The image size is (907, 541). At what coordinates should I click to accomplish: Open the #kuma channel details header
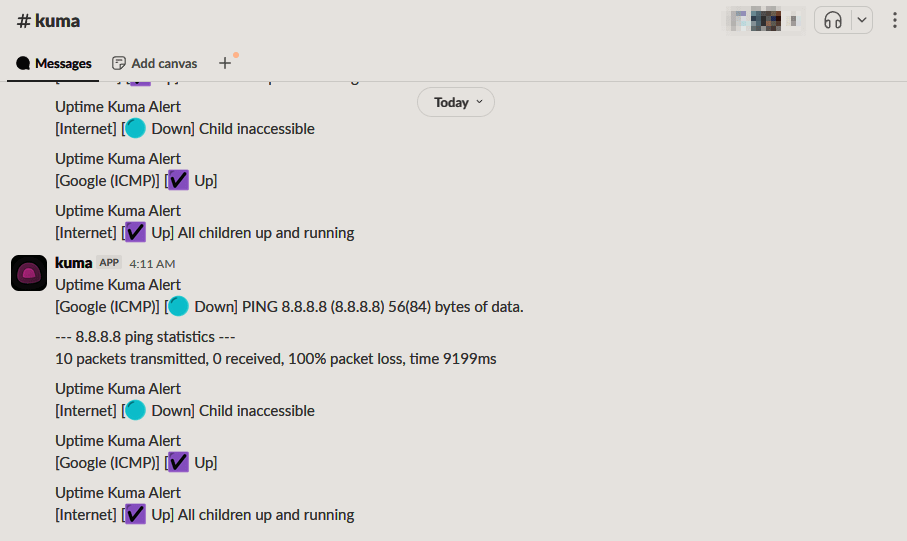49,21
